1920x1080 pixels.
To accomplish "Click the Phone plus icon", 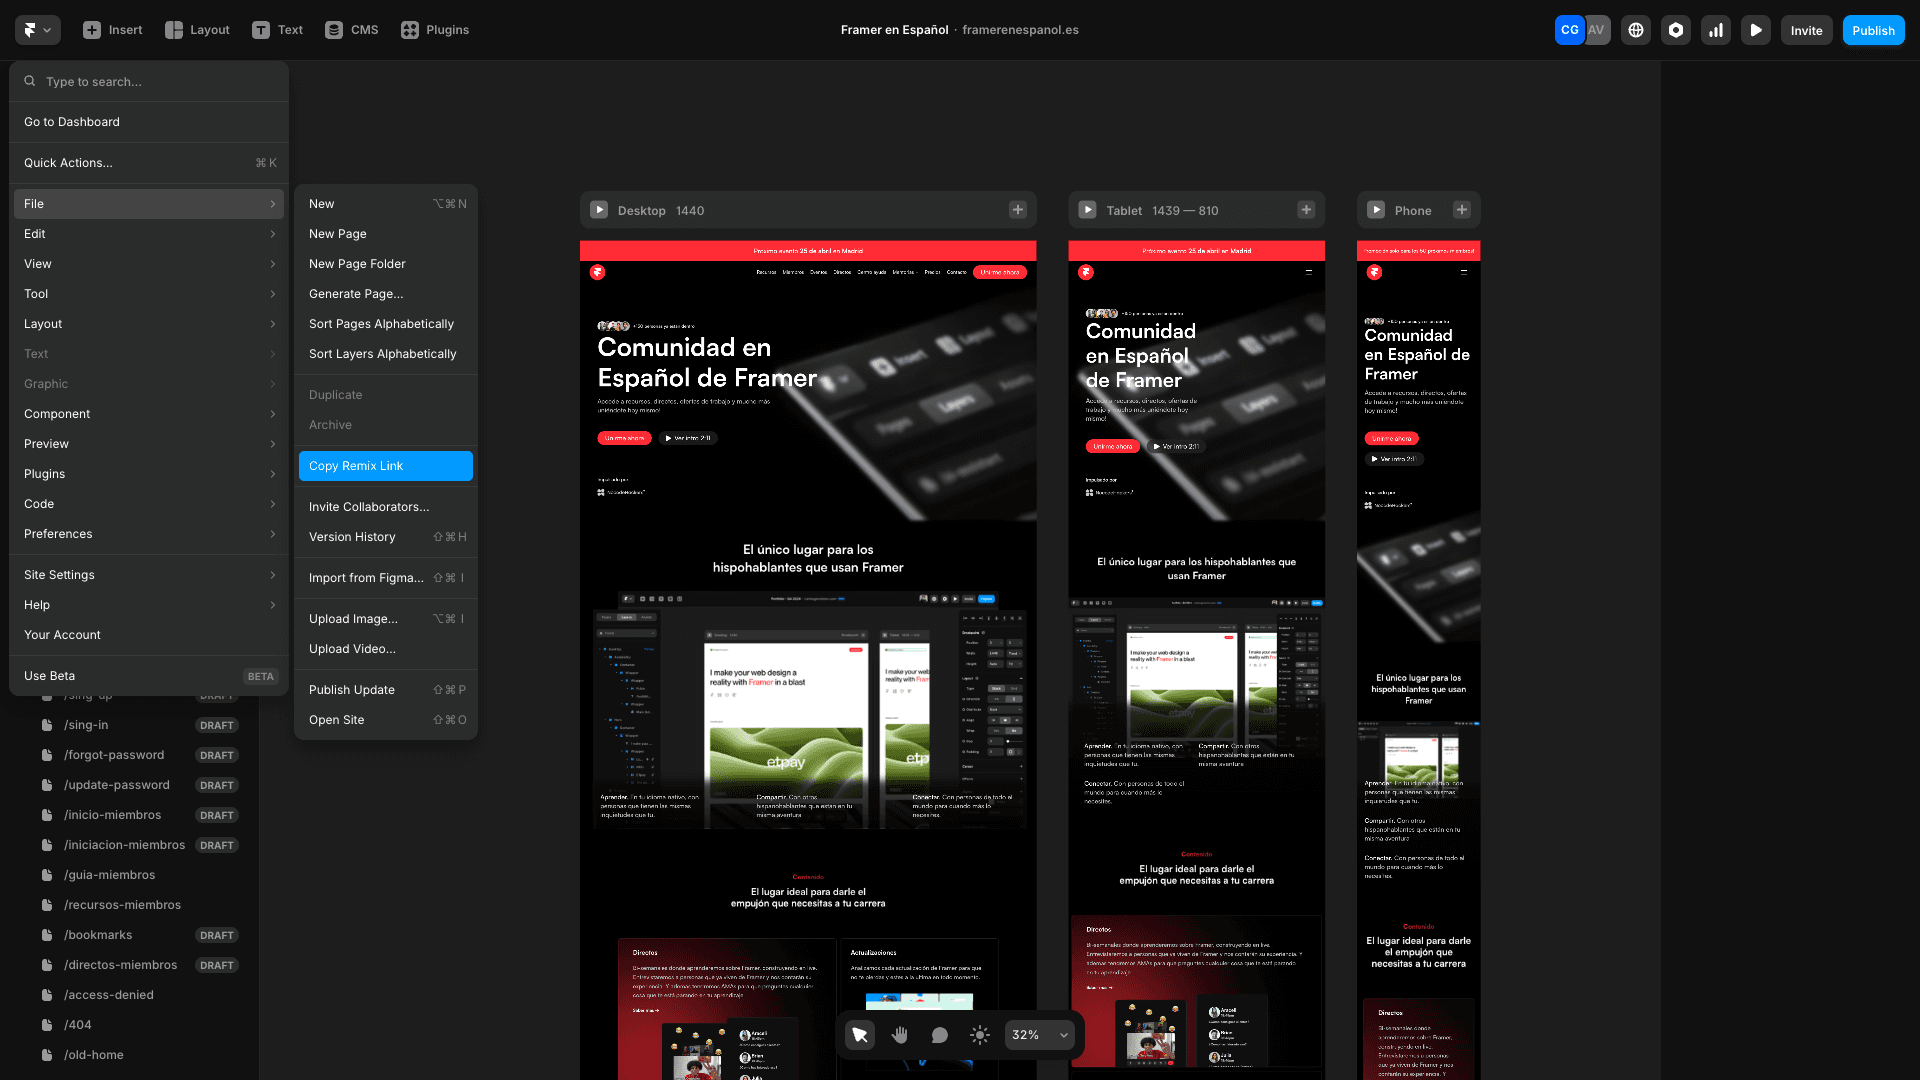I will click(1462, 210).
